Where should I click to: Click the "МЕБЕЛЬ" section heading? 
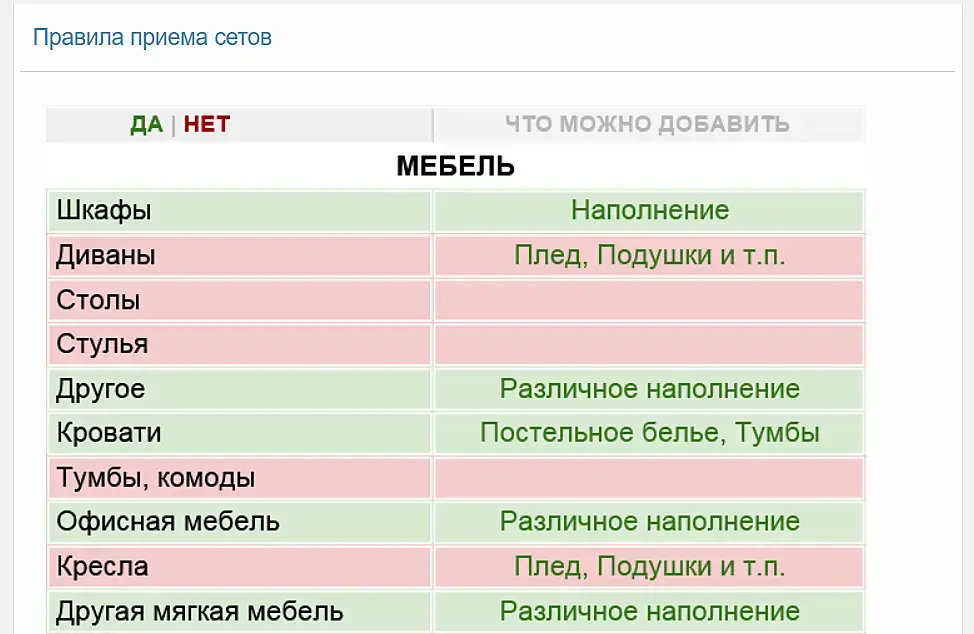point(455,166)
